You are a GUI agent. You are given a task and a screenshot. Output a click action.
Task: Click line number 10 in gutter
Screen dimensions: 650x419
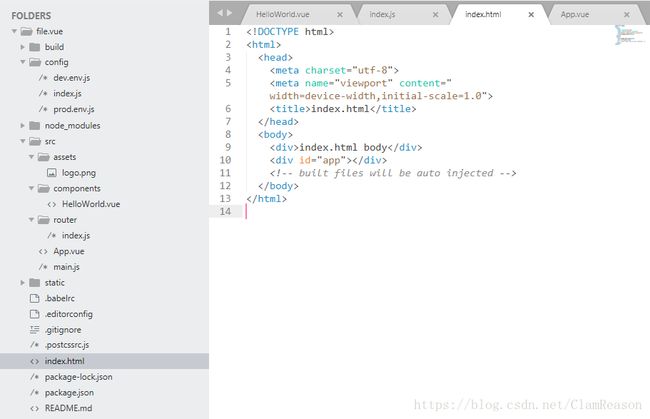(226, 160)
